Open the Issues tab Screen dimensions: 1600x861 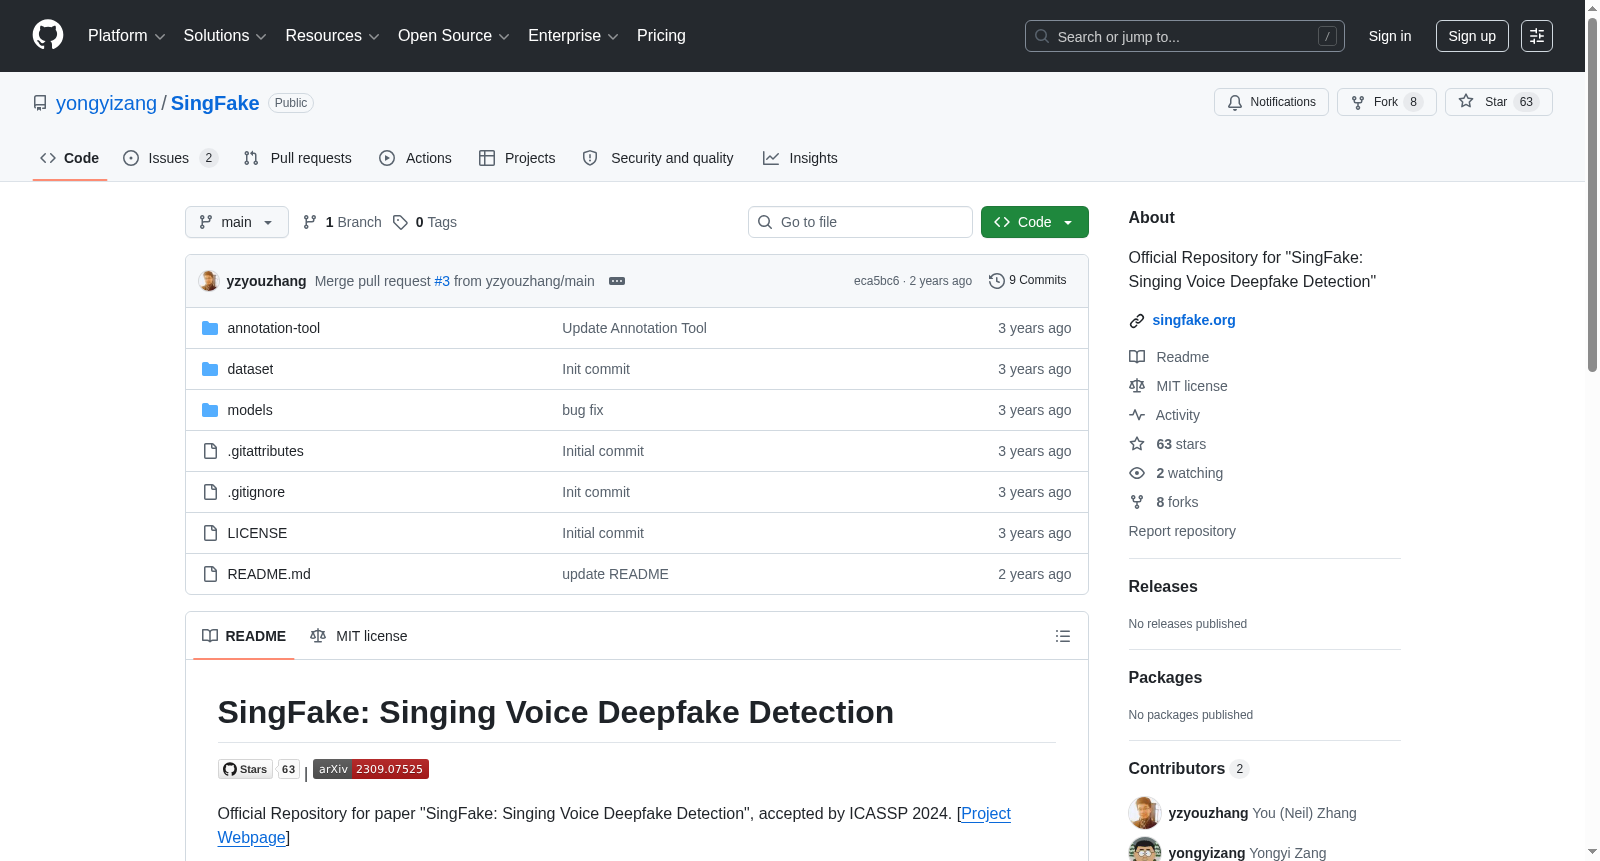point(170,158)
